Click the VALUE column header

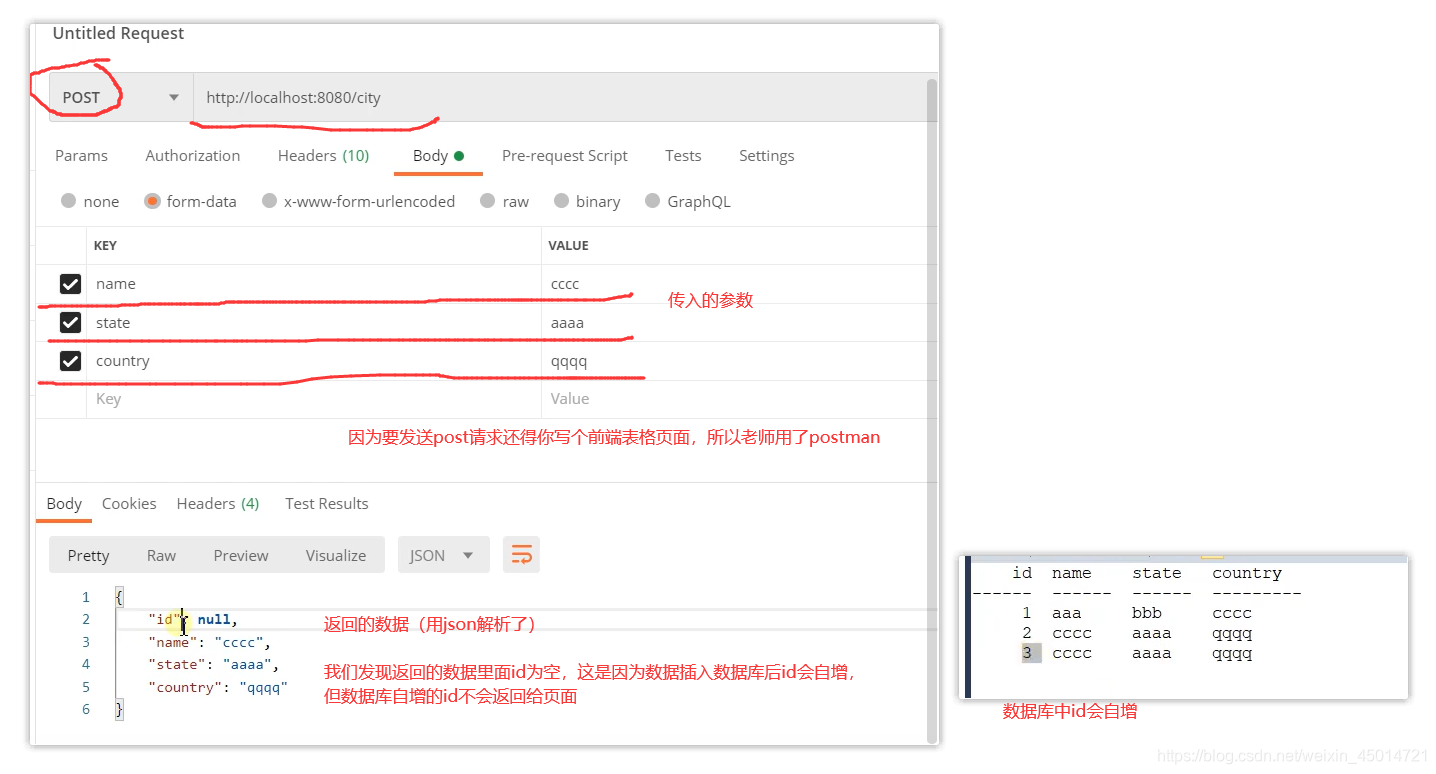(x=570, y=245)
